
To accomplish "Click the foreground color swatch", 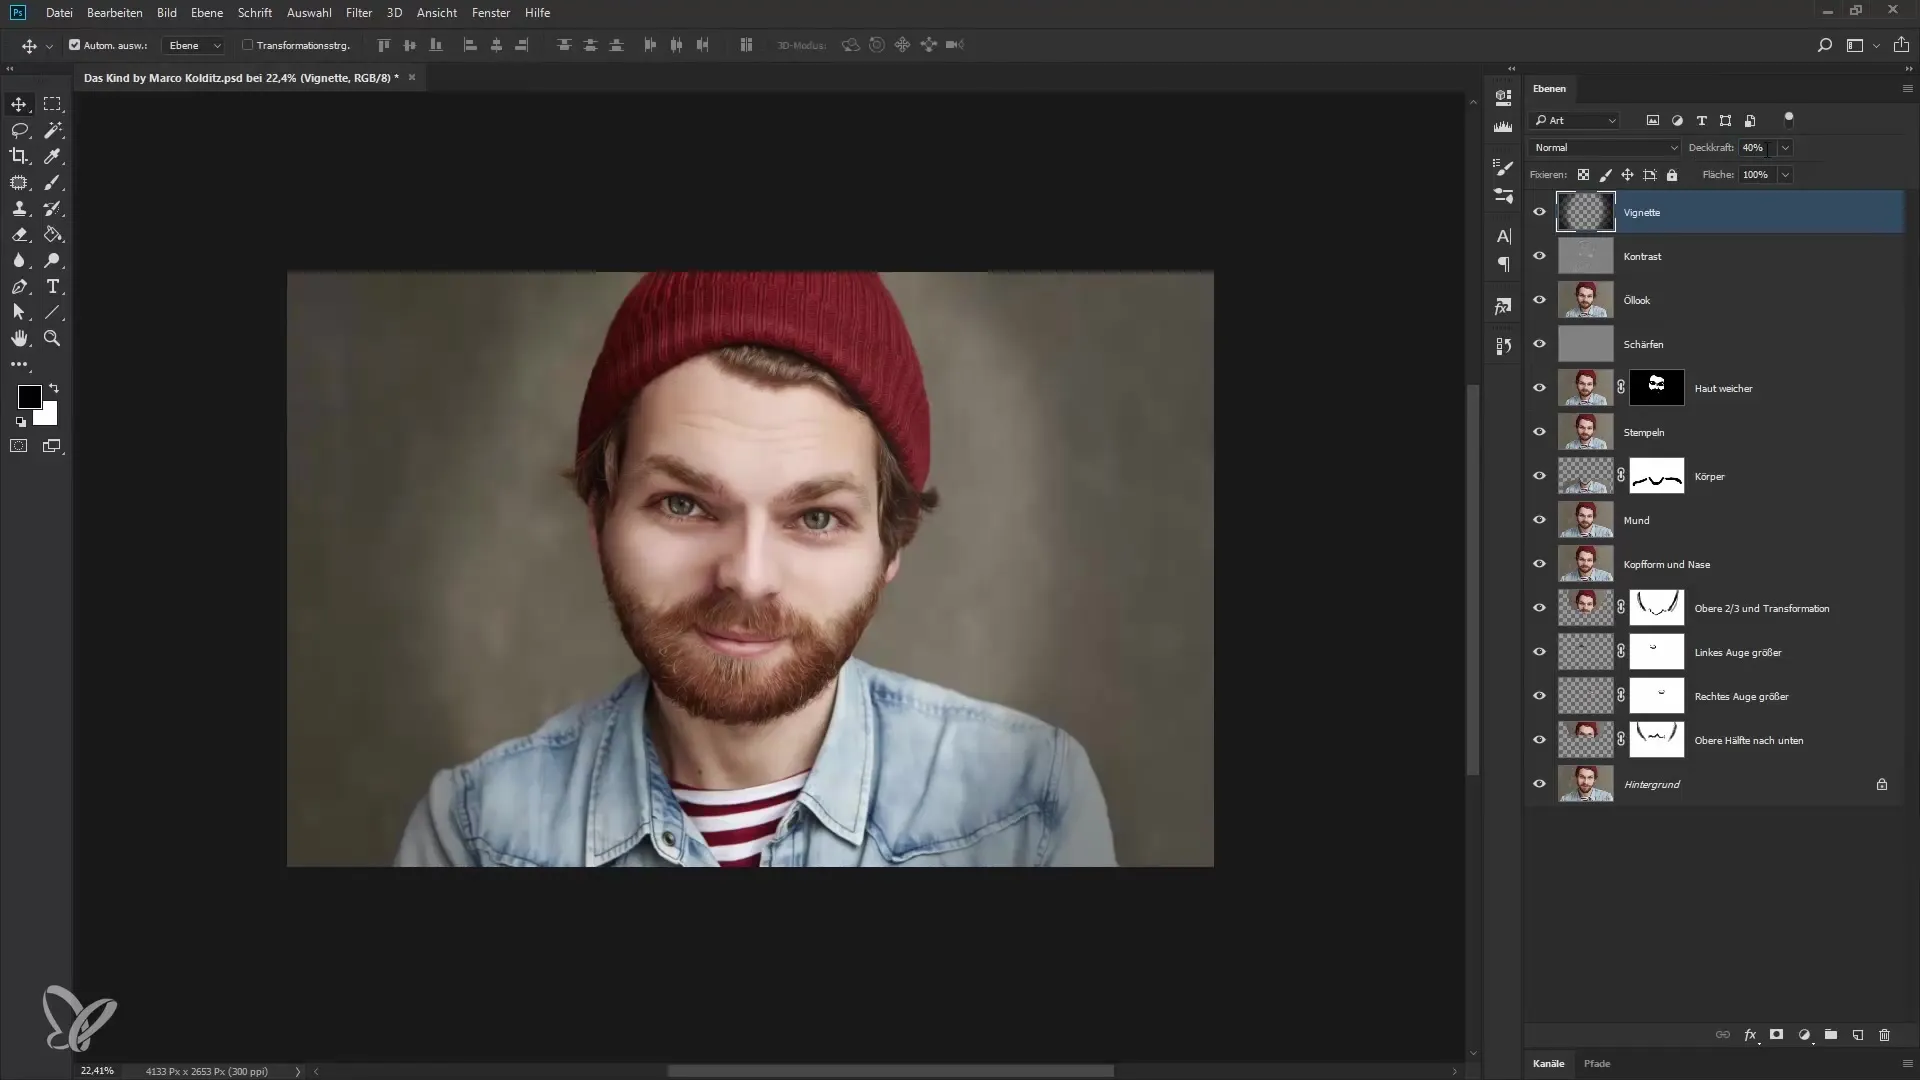I will point(29,397).
